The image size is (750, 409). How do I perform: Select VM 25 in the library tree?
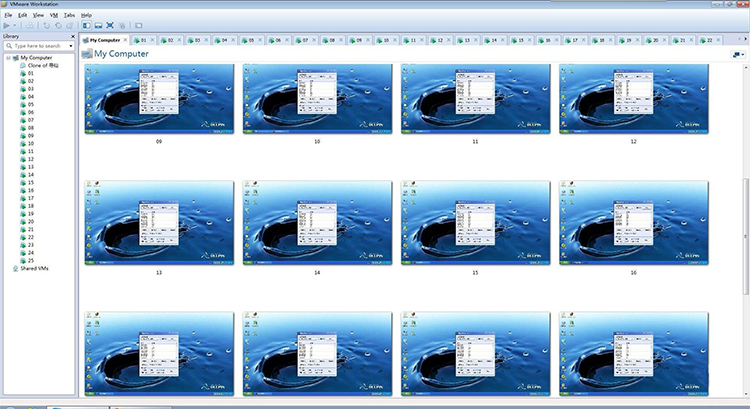31,261
